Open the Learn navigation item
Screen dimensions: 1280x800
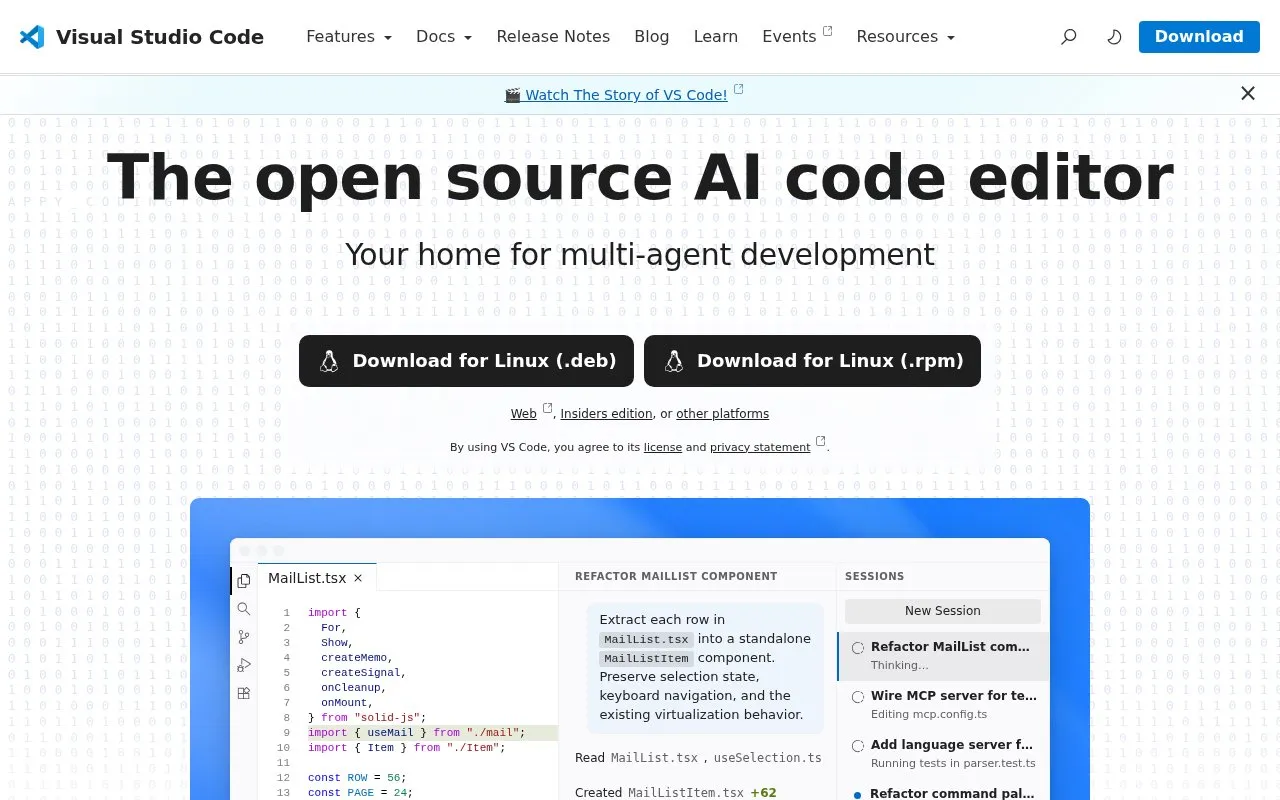click(716, 37)
